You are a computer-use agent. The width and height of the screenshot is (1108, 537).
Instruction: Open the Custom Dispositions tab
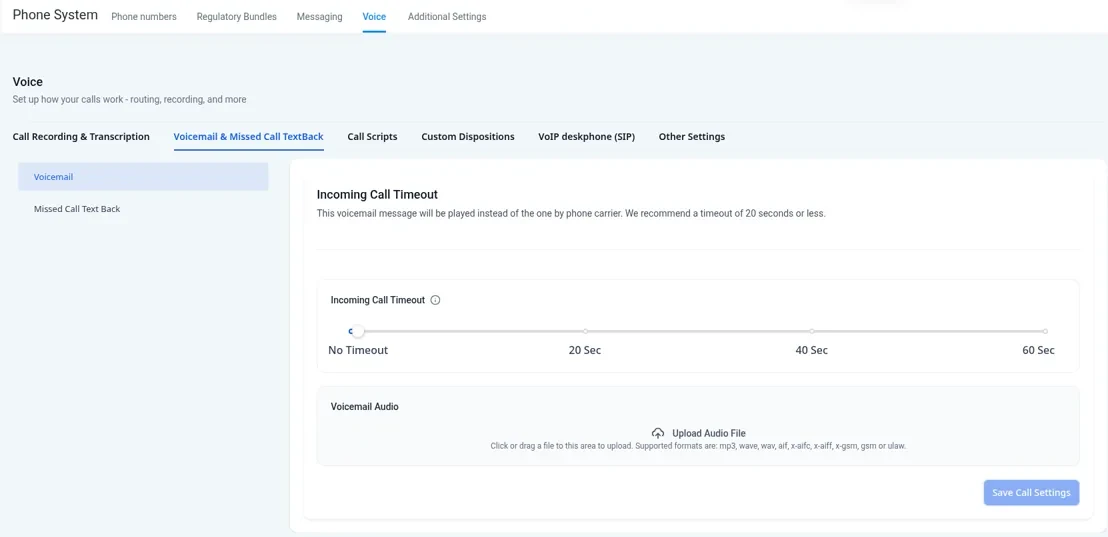(468, 136)
